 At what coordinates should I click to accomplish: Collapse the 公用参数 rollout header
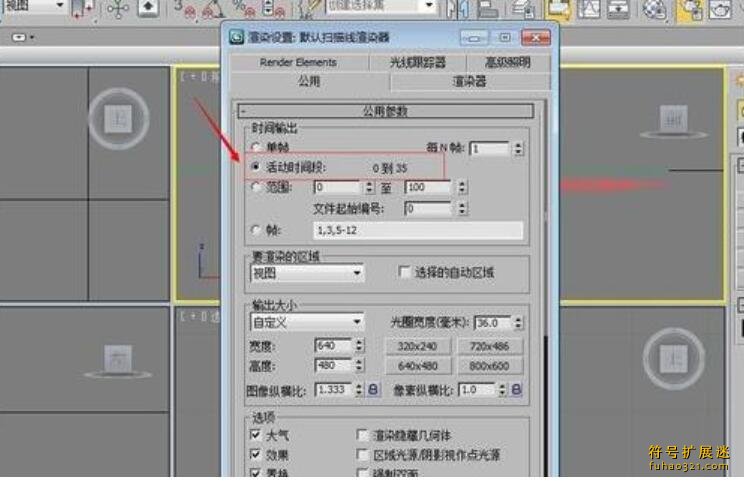click(385, 111)
